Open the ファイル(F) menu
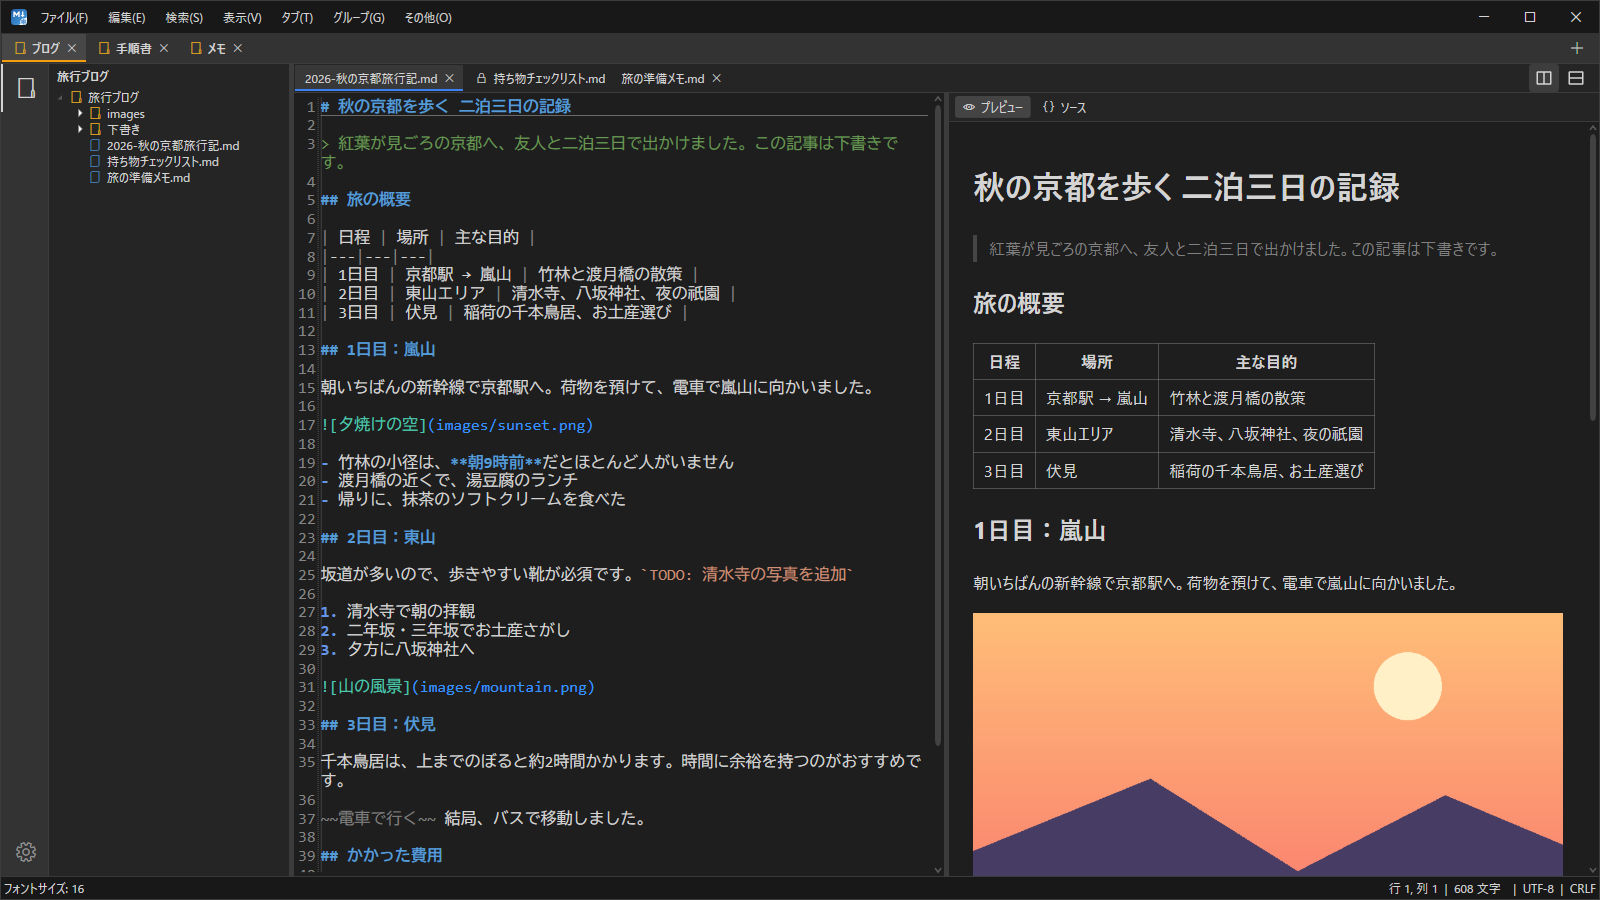Viewport: 1600px width, 900px height. pyautogui.click(x=64, y=17)
